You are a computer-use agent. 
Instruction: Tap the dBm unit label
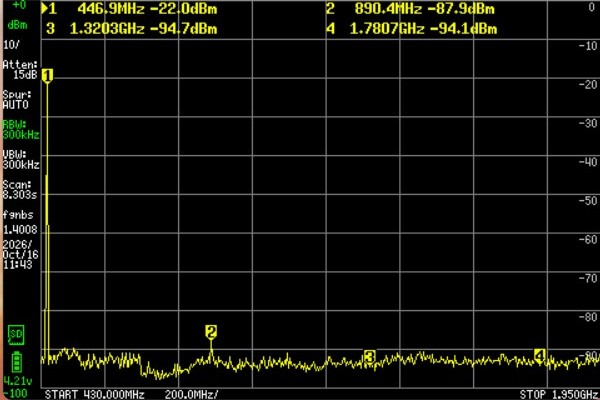[x=17, y=25]
